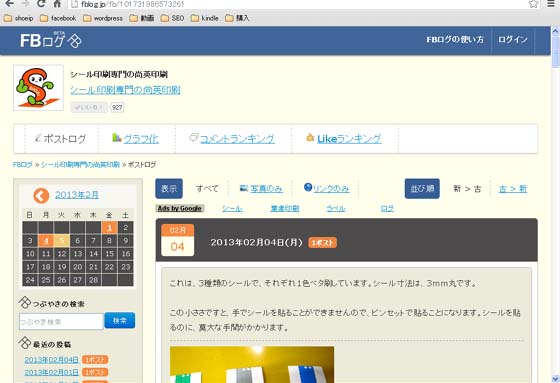Click the シール印刷専門の尚英印刷 page title link
Image resolution: width=560 pixels, height=383 pixels.
(125, 90)
